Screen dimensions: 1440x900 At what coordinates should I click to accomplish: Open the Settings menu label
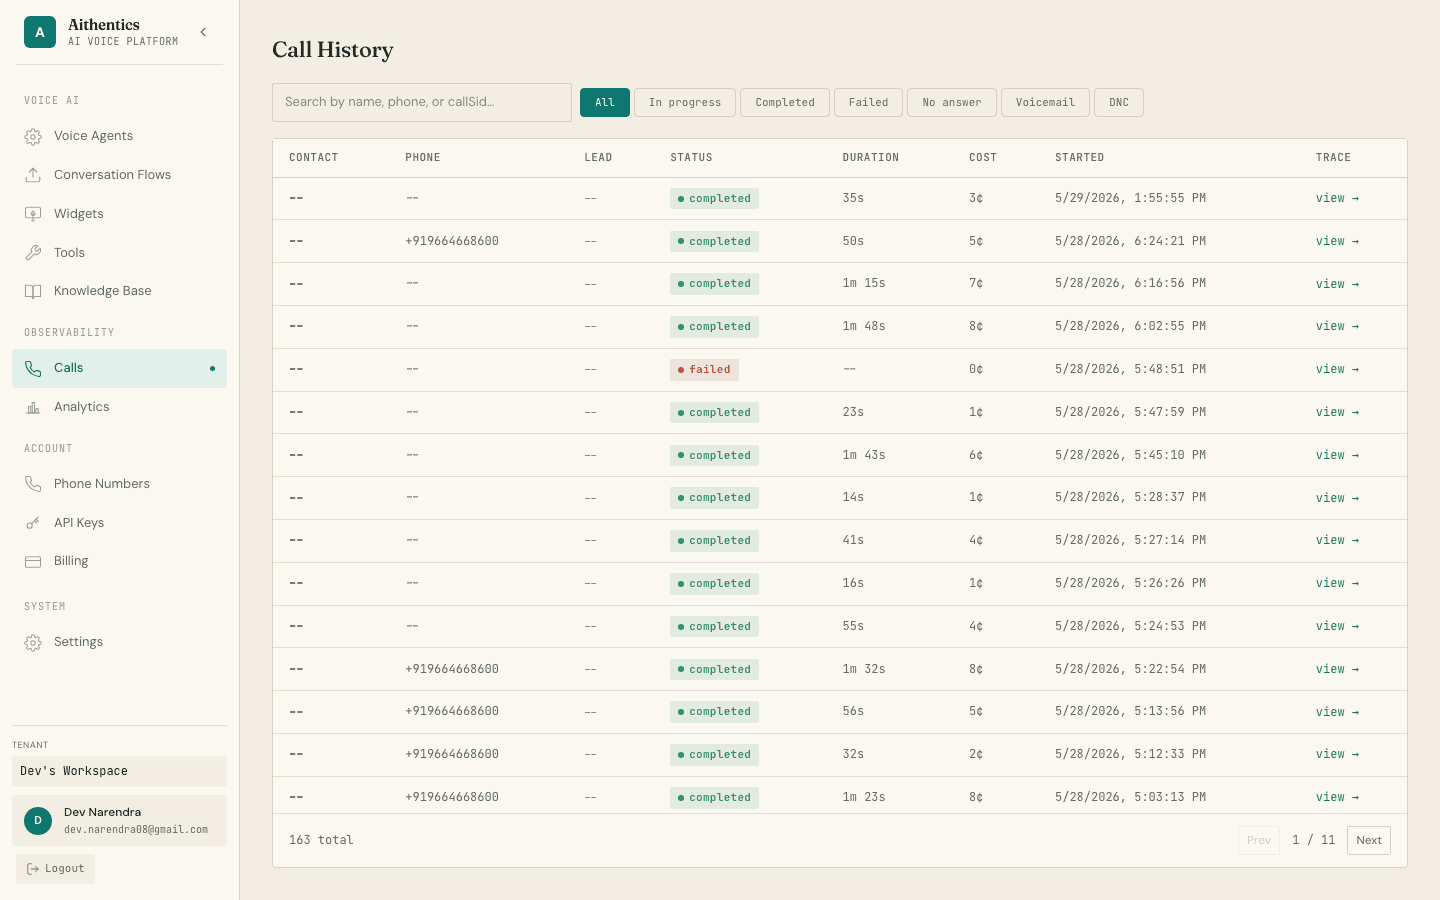click(x=78, y=642)
